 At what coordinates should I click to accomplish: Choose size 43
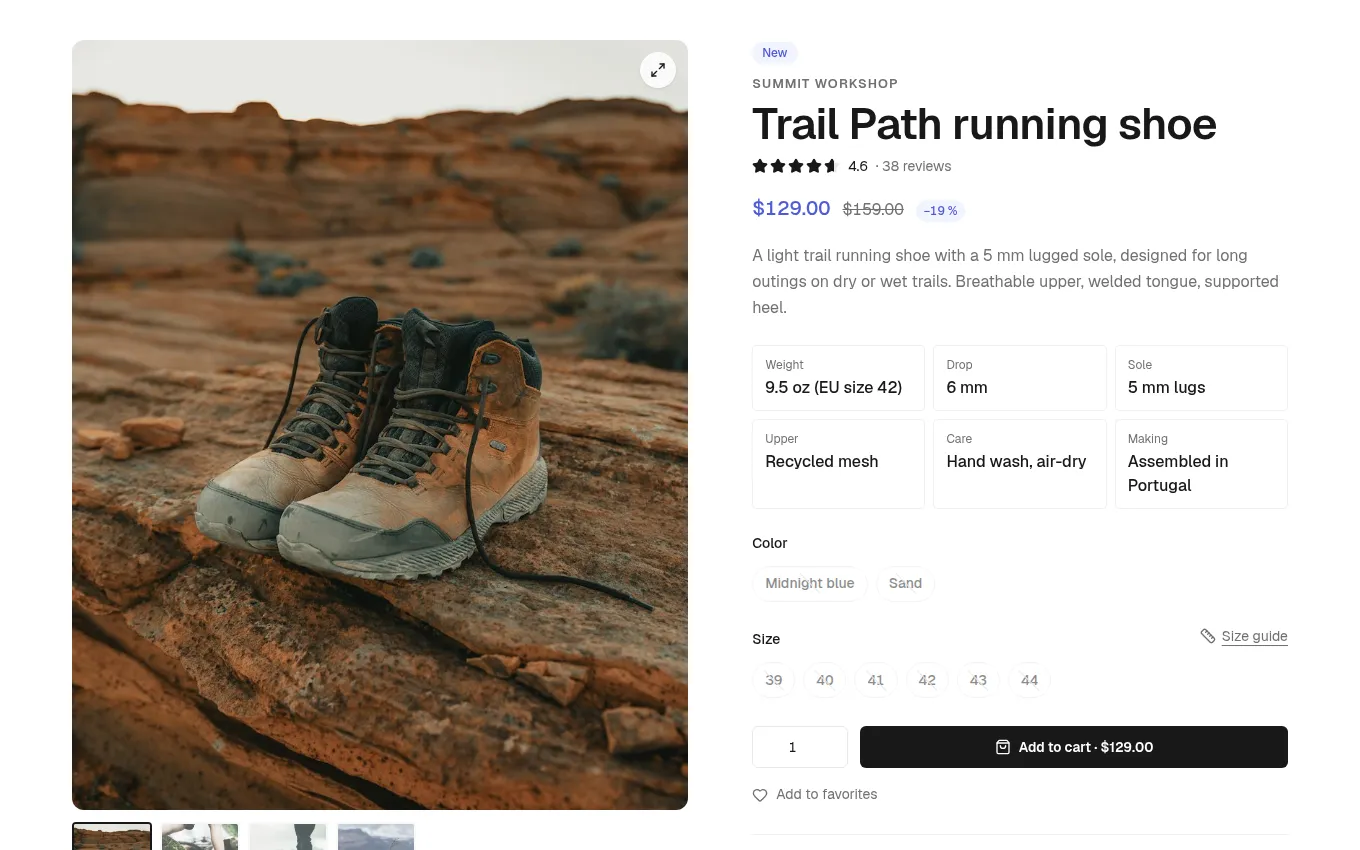click(x=978, y=680)
